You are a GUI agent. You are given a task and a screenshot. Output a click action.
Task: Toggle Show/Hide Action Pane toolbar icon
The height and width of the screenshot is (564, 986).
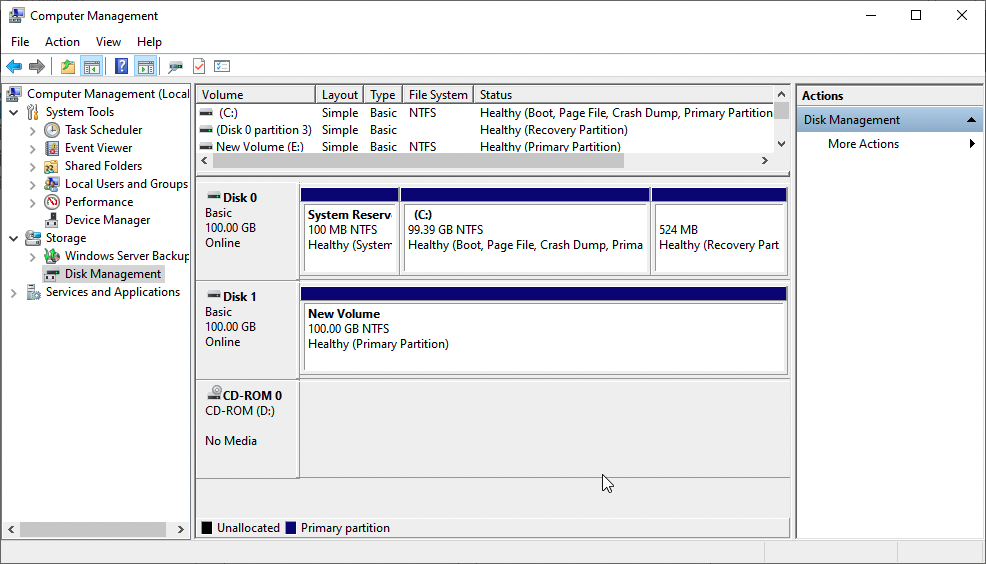click(145, 66)
